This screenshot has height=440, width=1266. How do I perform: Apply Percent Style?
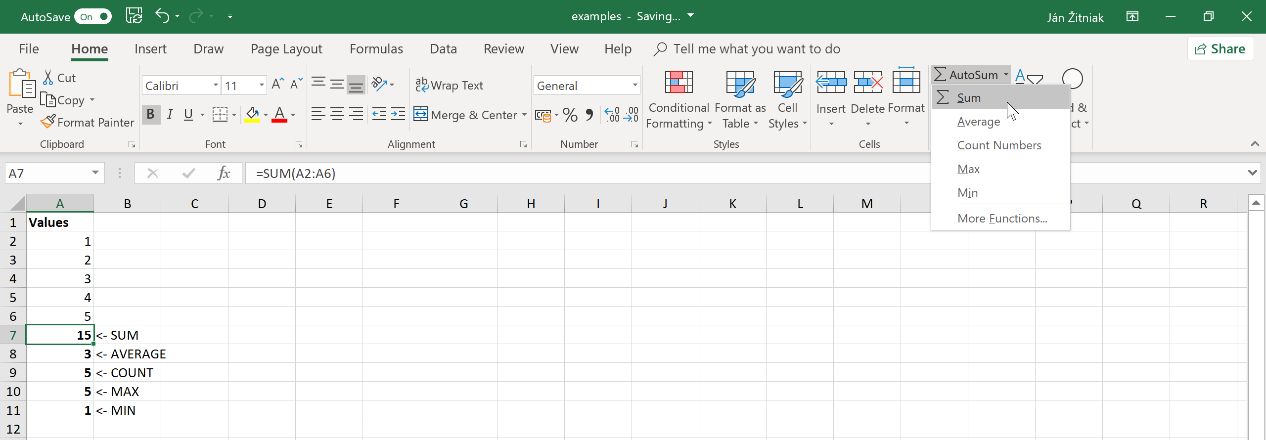coord(570,115)
